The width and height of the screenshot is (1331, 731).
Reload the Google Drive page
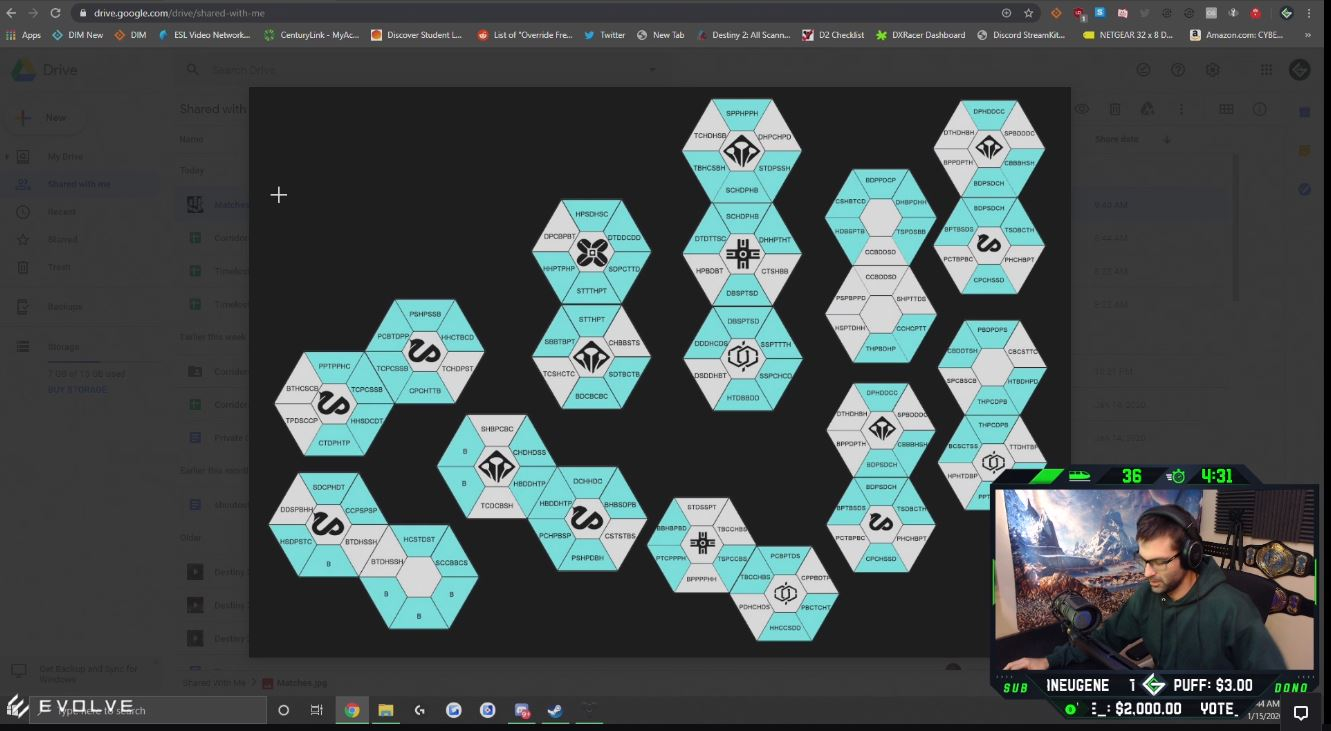coord(55,13)
